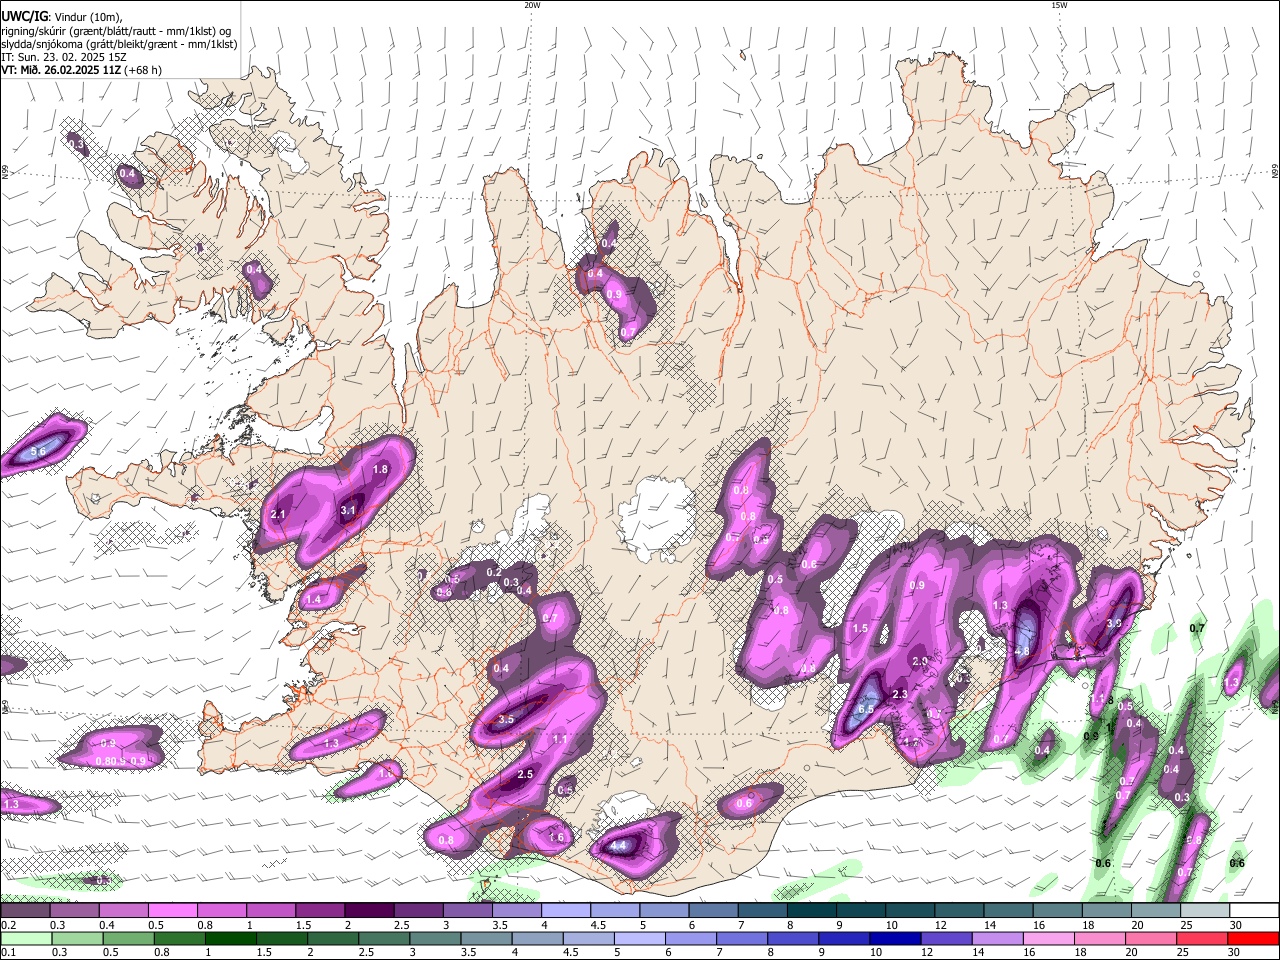1280x960 pixels.
Task: Click the 6.5 value in the blue southeast cell
Action: pos(866,710)
